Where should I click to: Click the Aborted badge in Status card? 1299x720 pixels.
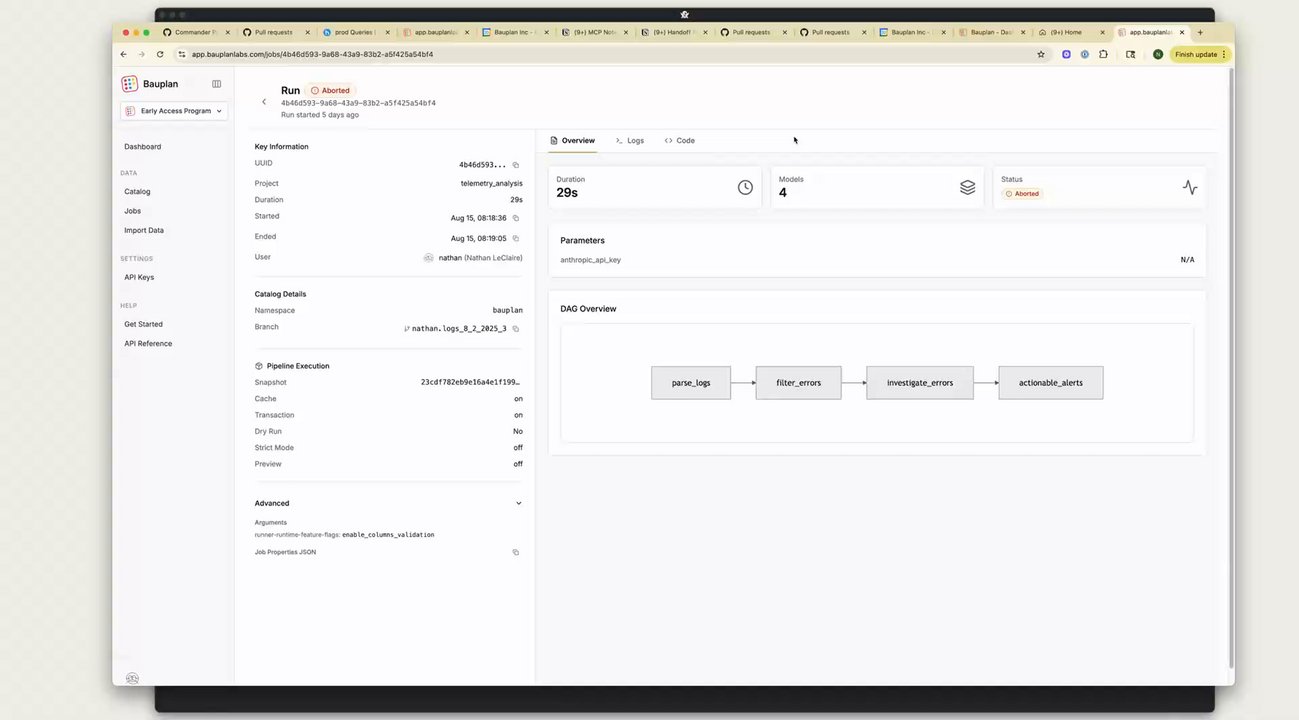coord(1023,194)
